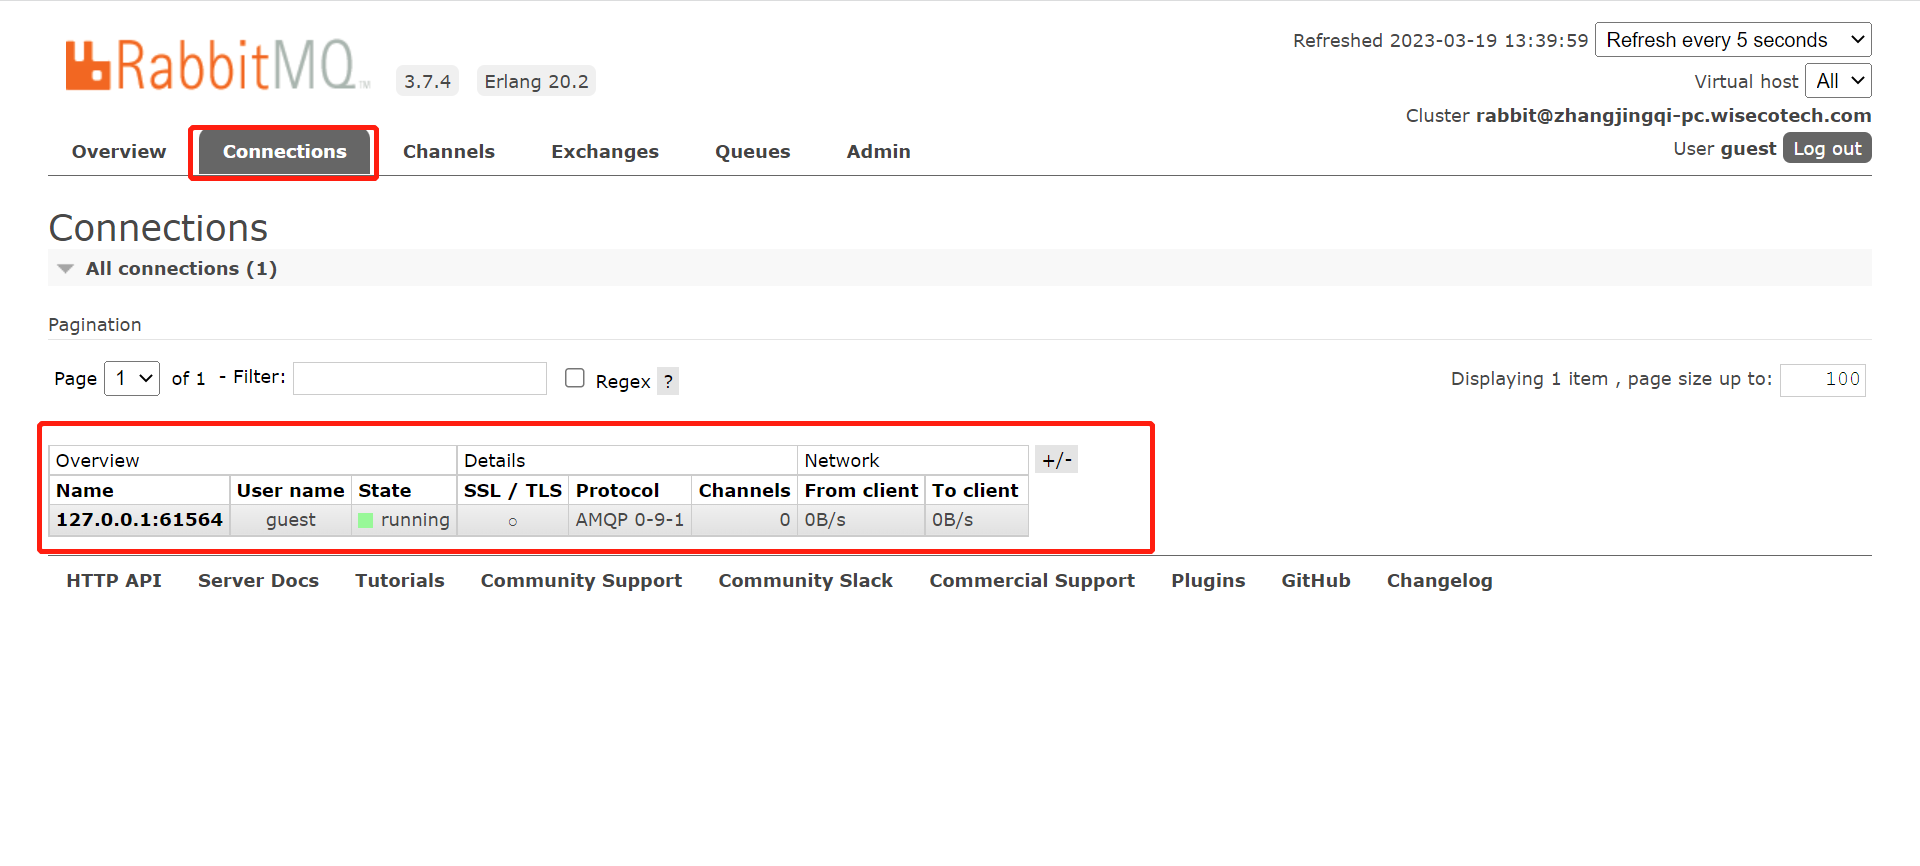Sort by the User name column

tap(290, 491)
